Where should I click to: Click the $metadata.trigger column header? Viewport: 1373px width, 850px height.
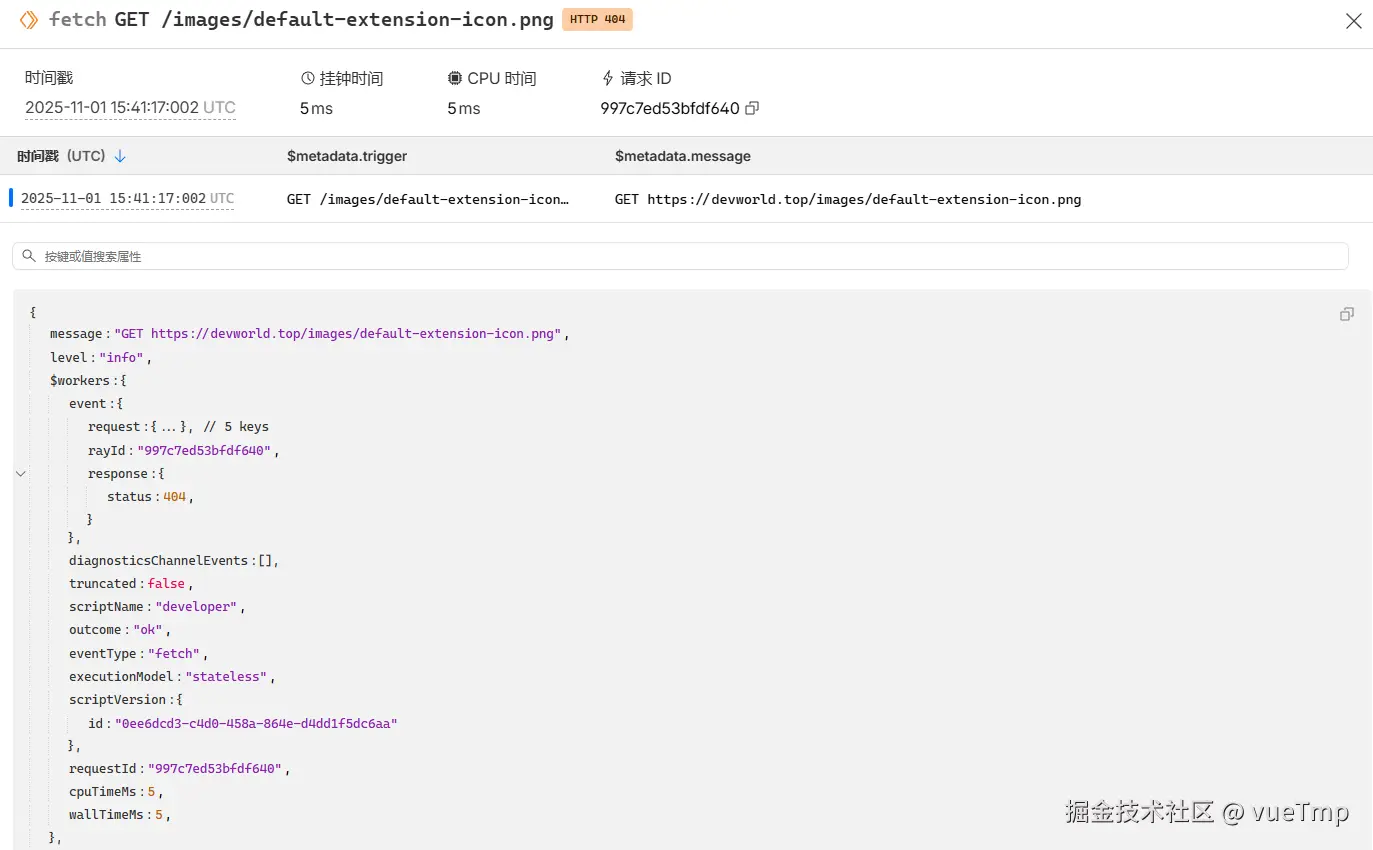[347, 156]
